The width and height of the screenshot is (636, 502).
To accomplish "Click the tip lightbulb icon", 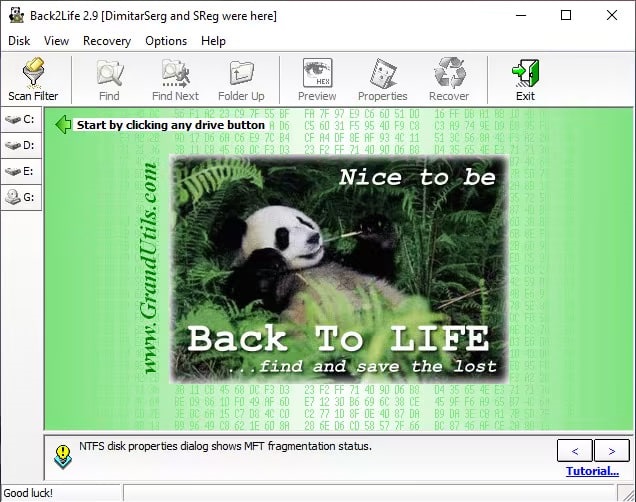I will point(63,457).
